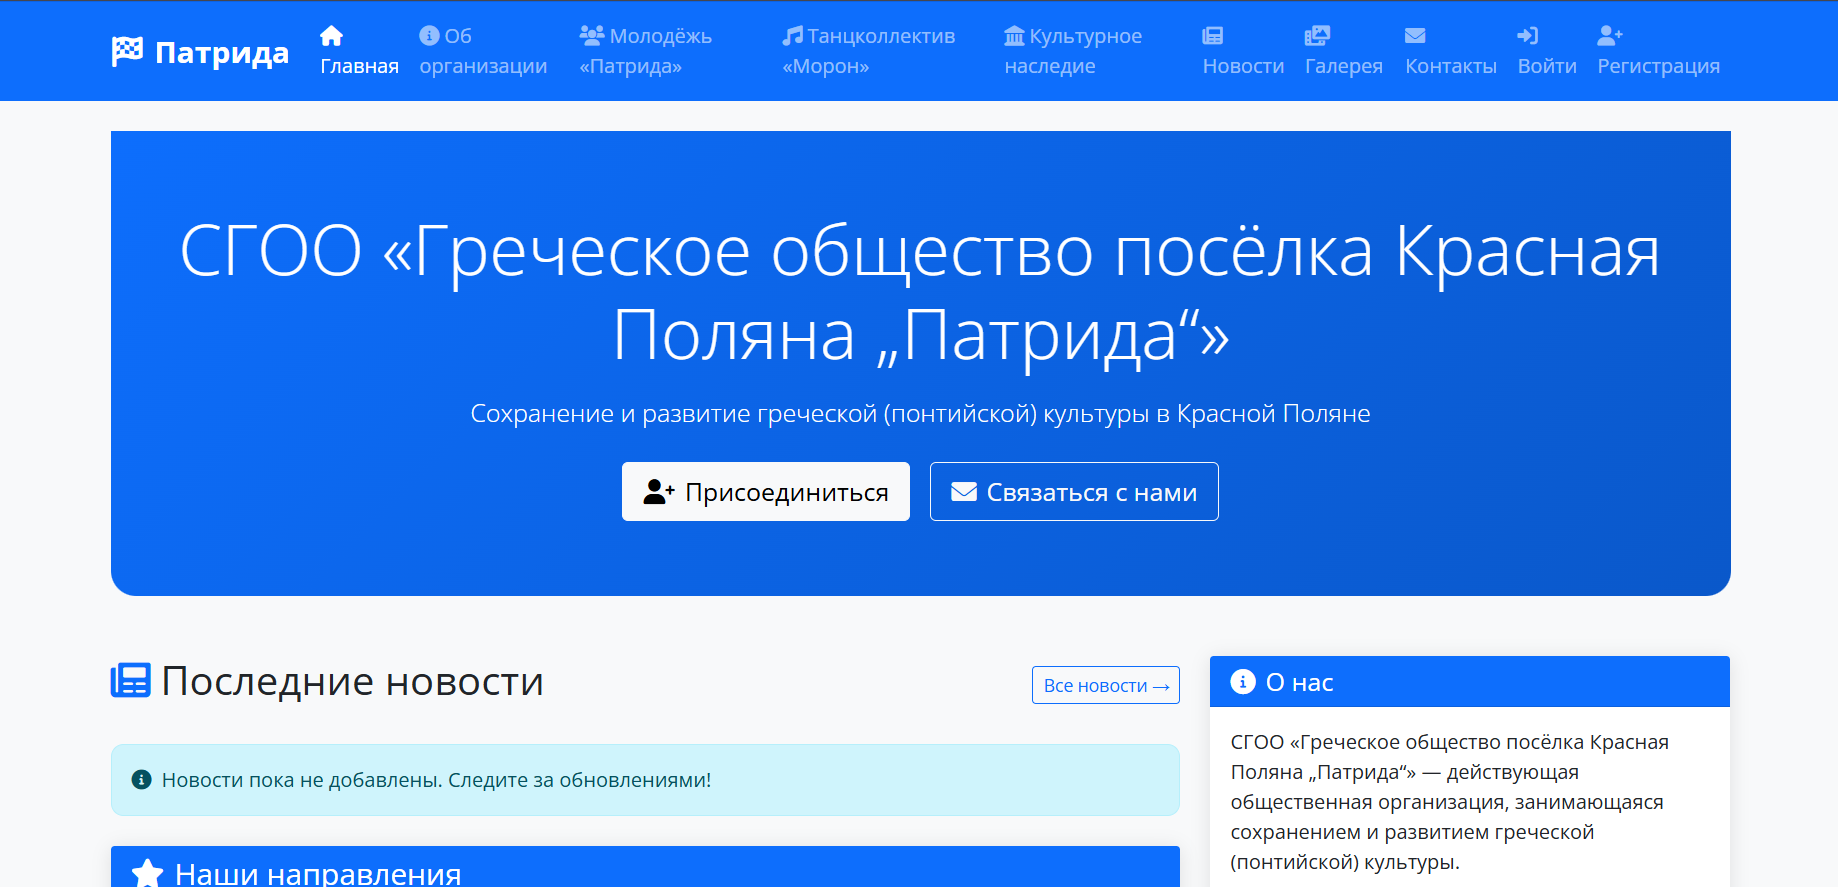Click the music note icon beside Танцколлектив

coord(793,36)
